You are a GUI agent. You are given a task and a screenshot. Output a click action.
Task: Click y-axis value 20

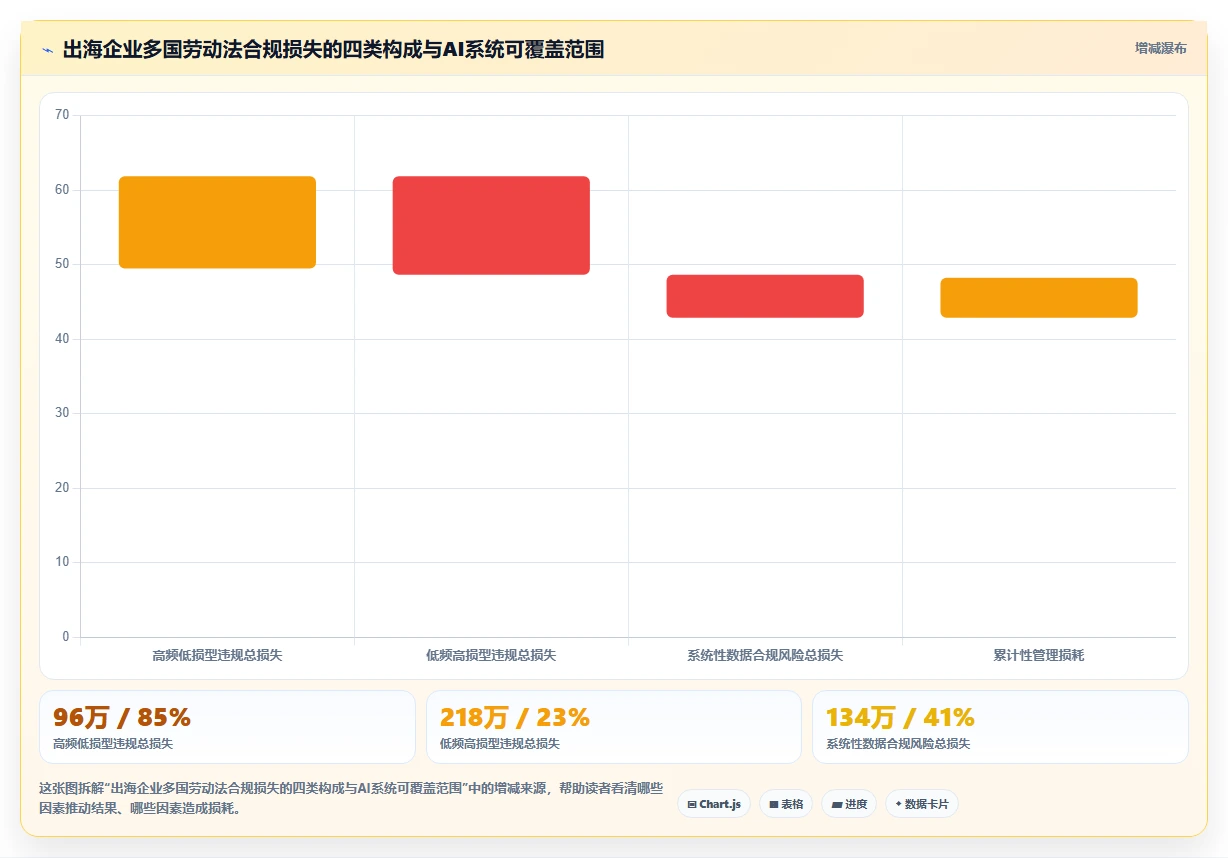(62, 488)
